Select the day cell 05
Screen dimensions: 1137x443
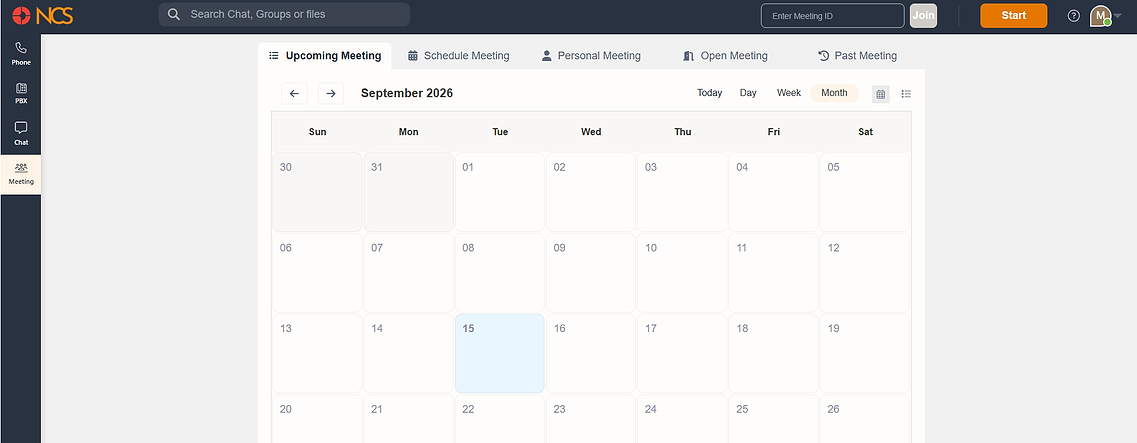865,192
